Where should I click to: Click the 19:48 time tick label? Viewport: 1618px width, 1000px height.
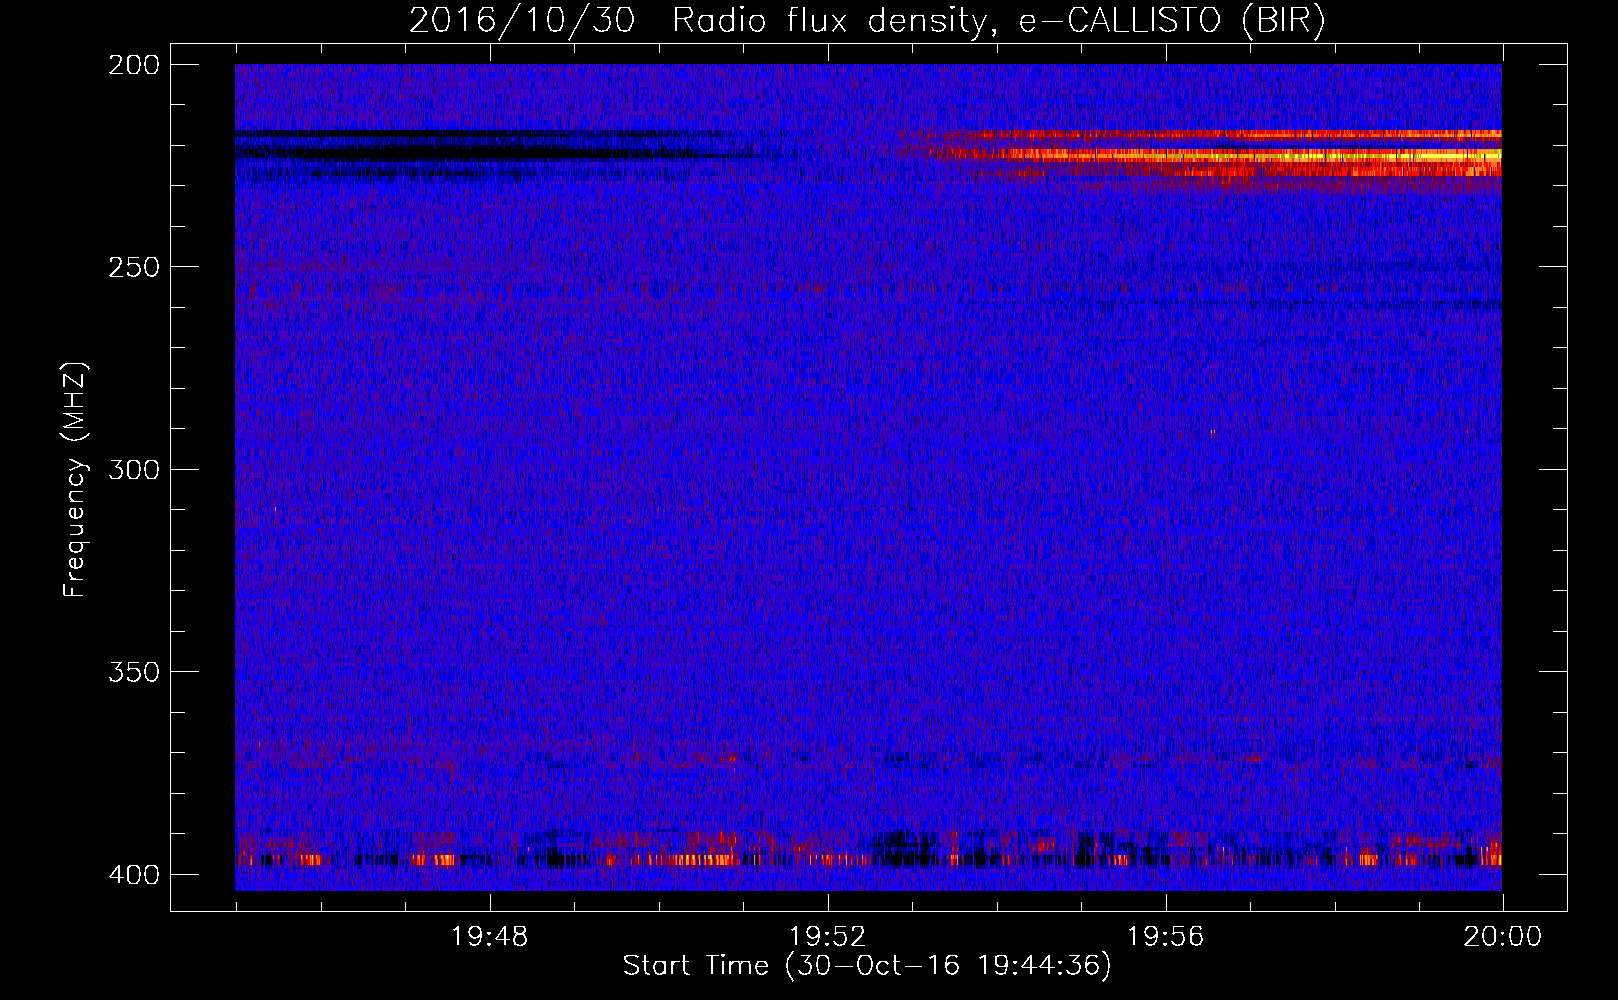tap(489, 937)
